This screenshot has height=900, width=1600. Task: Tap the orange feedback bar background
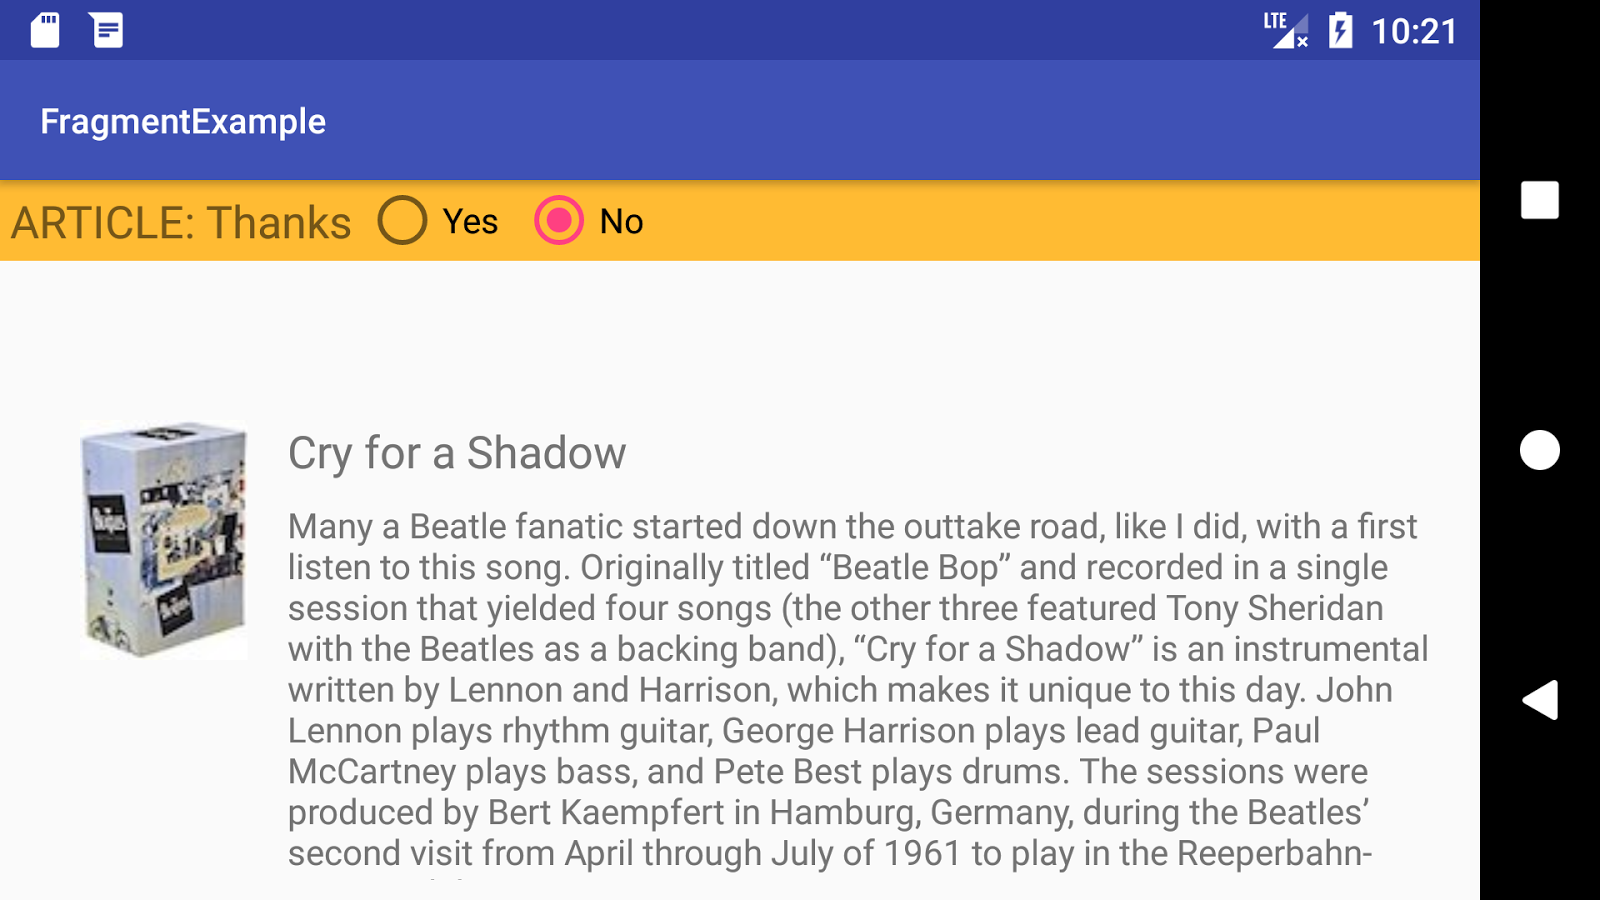1060,221
